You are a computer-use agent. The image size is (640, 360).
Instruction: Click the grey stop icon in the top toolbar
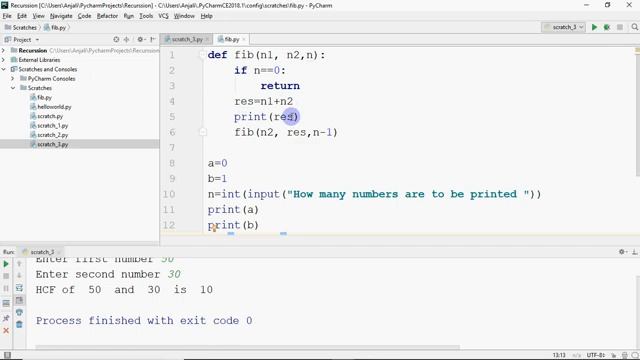click(620, 27)
